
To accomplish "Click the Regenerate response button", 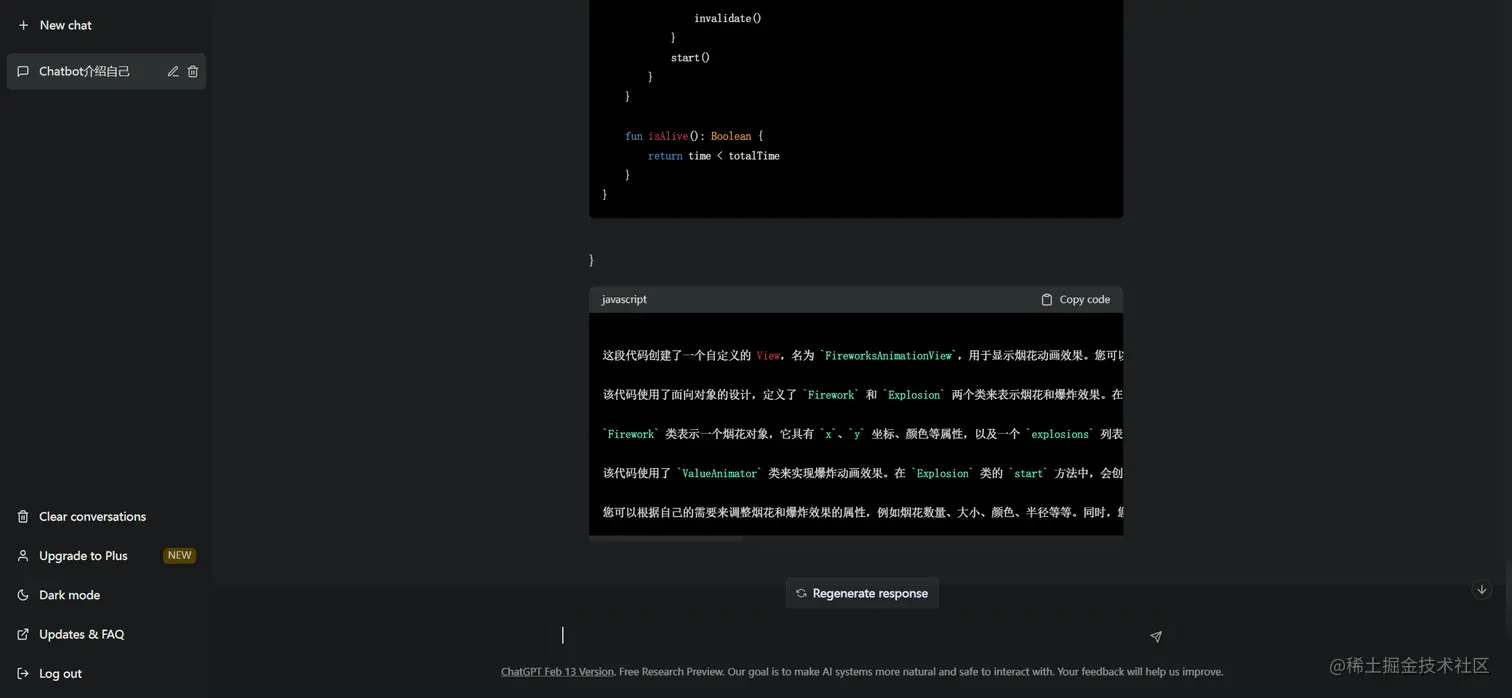I will [x=862, y=593].
